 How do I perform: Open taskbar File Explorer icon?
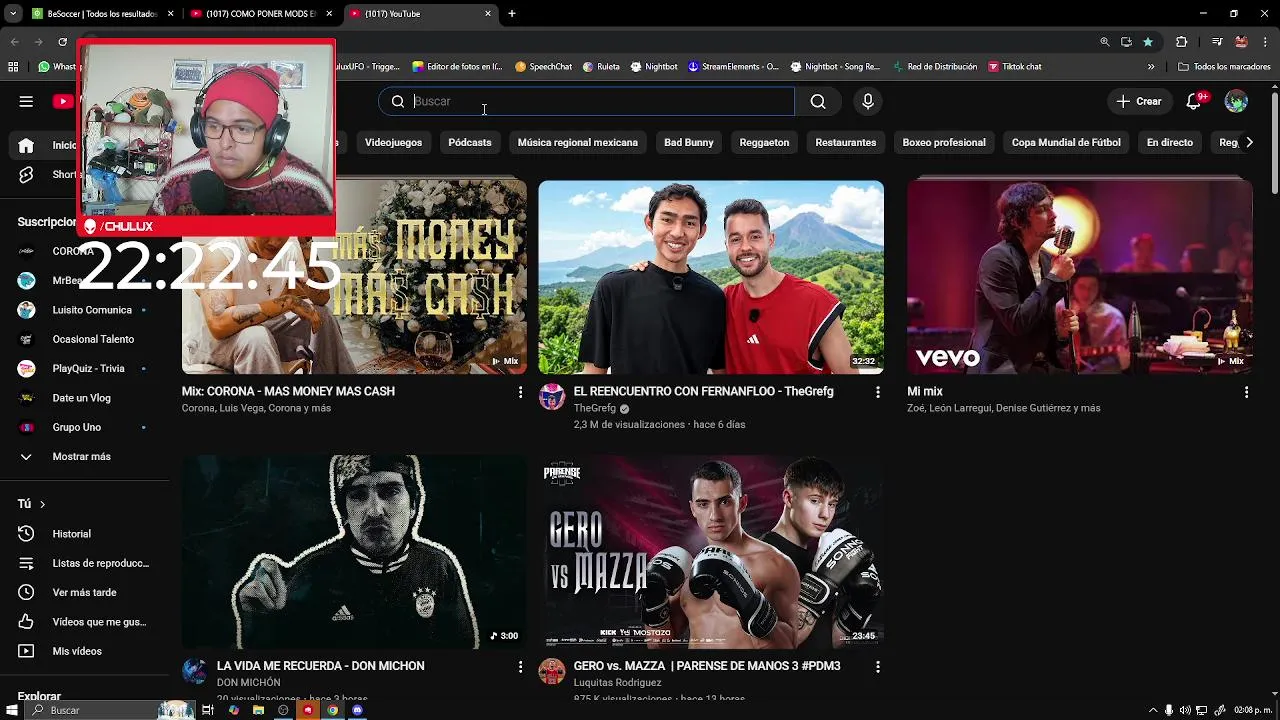[x=258, y=710]
